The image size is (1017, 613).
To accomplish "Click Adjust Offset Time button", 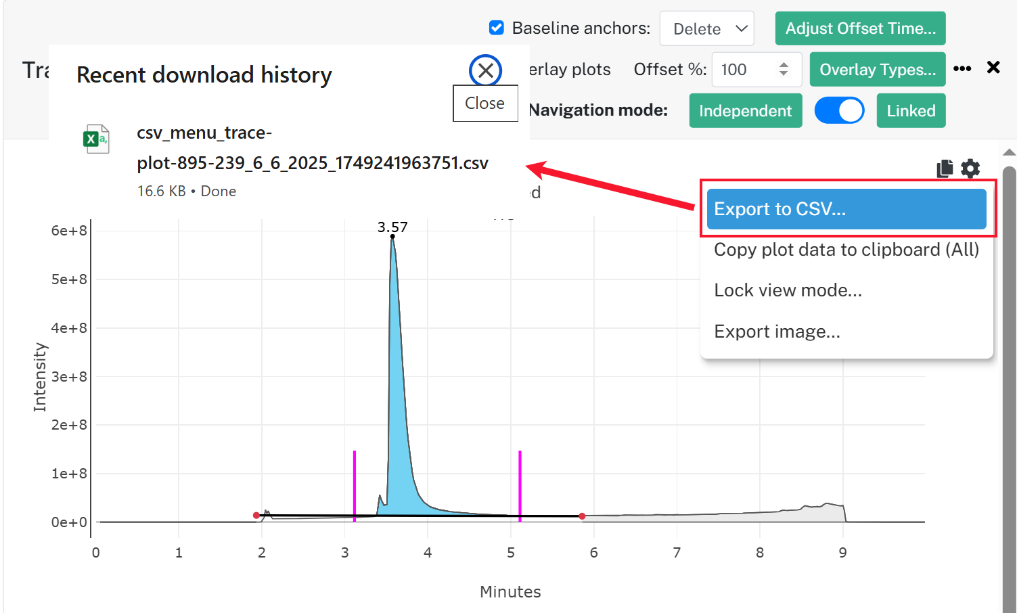I will 860,29.
